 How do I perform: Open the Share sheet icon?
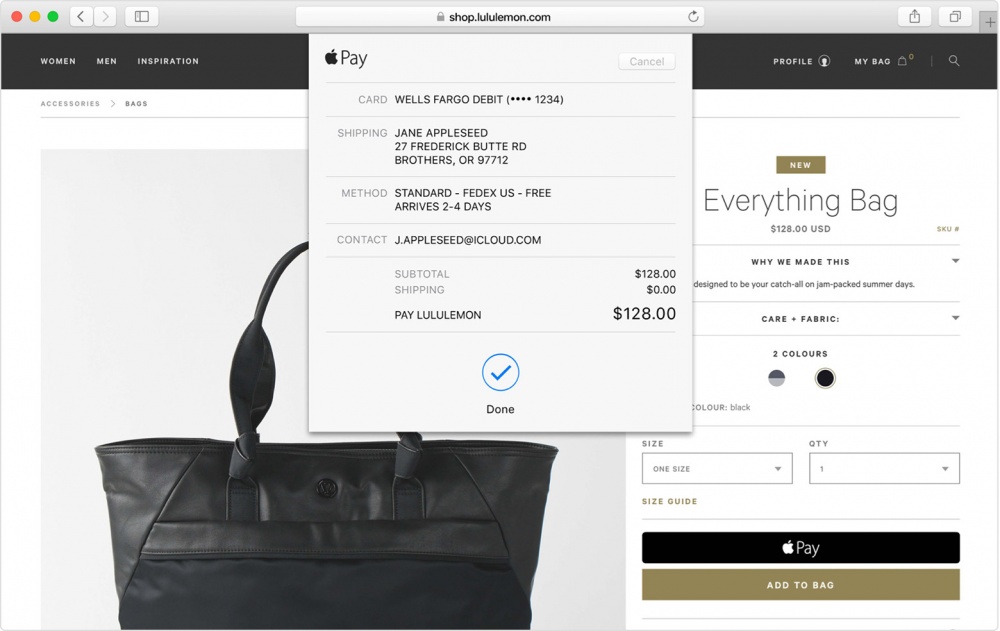(x=915, y=17)
